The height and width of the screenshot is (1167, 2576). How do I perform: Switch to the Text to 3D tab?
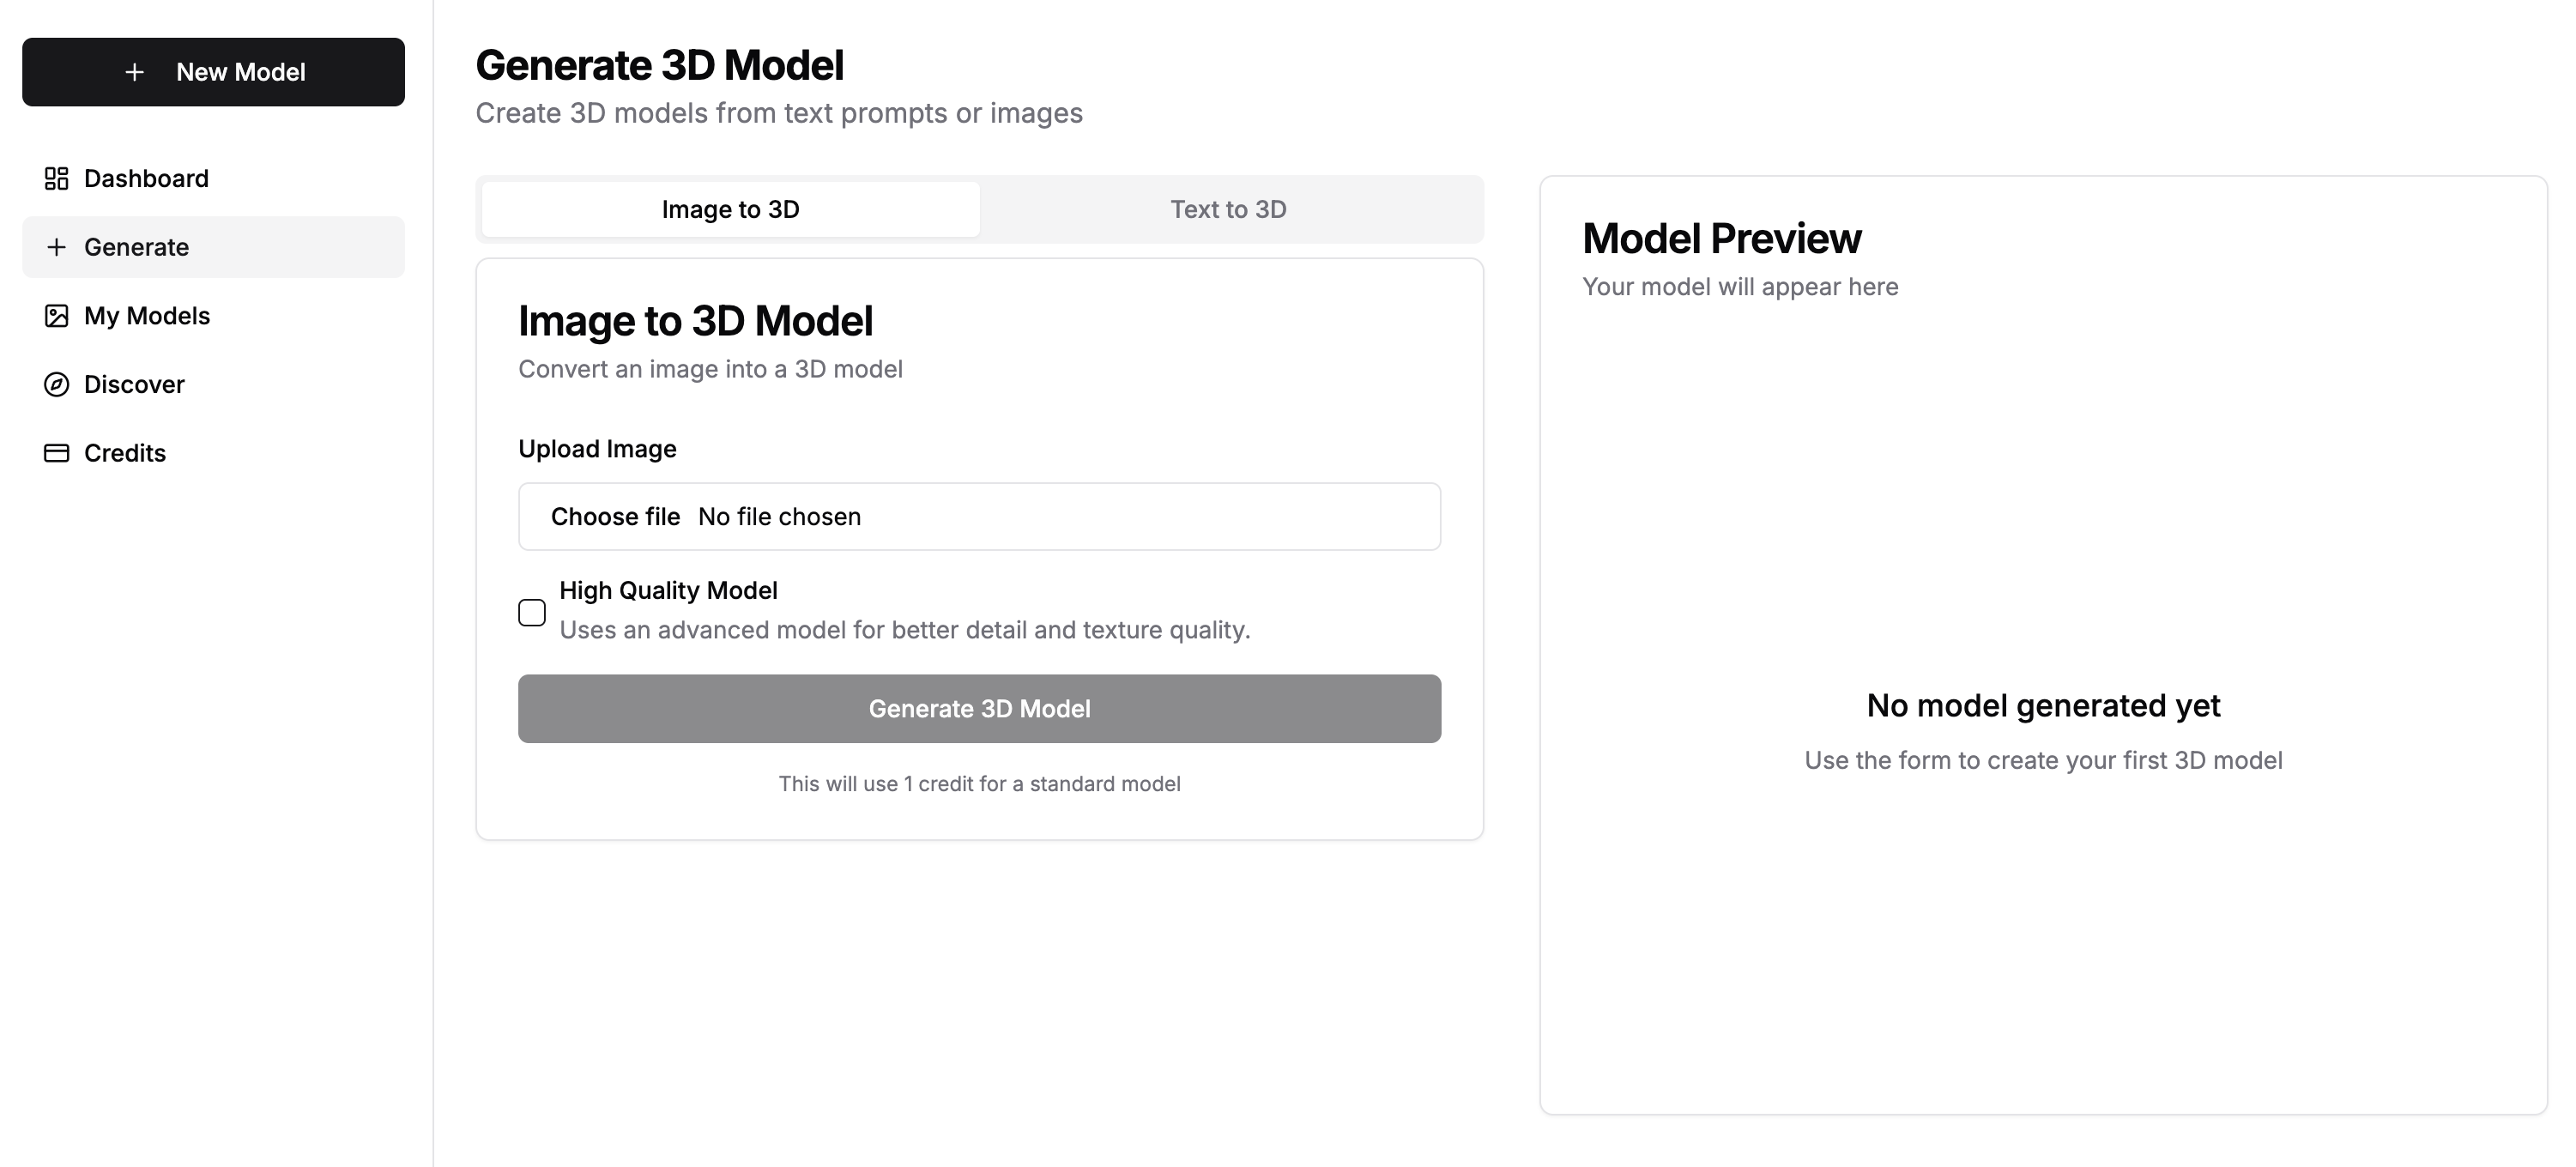[1228, 209]
